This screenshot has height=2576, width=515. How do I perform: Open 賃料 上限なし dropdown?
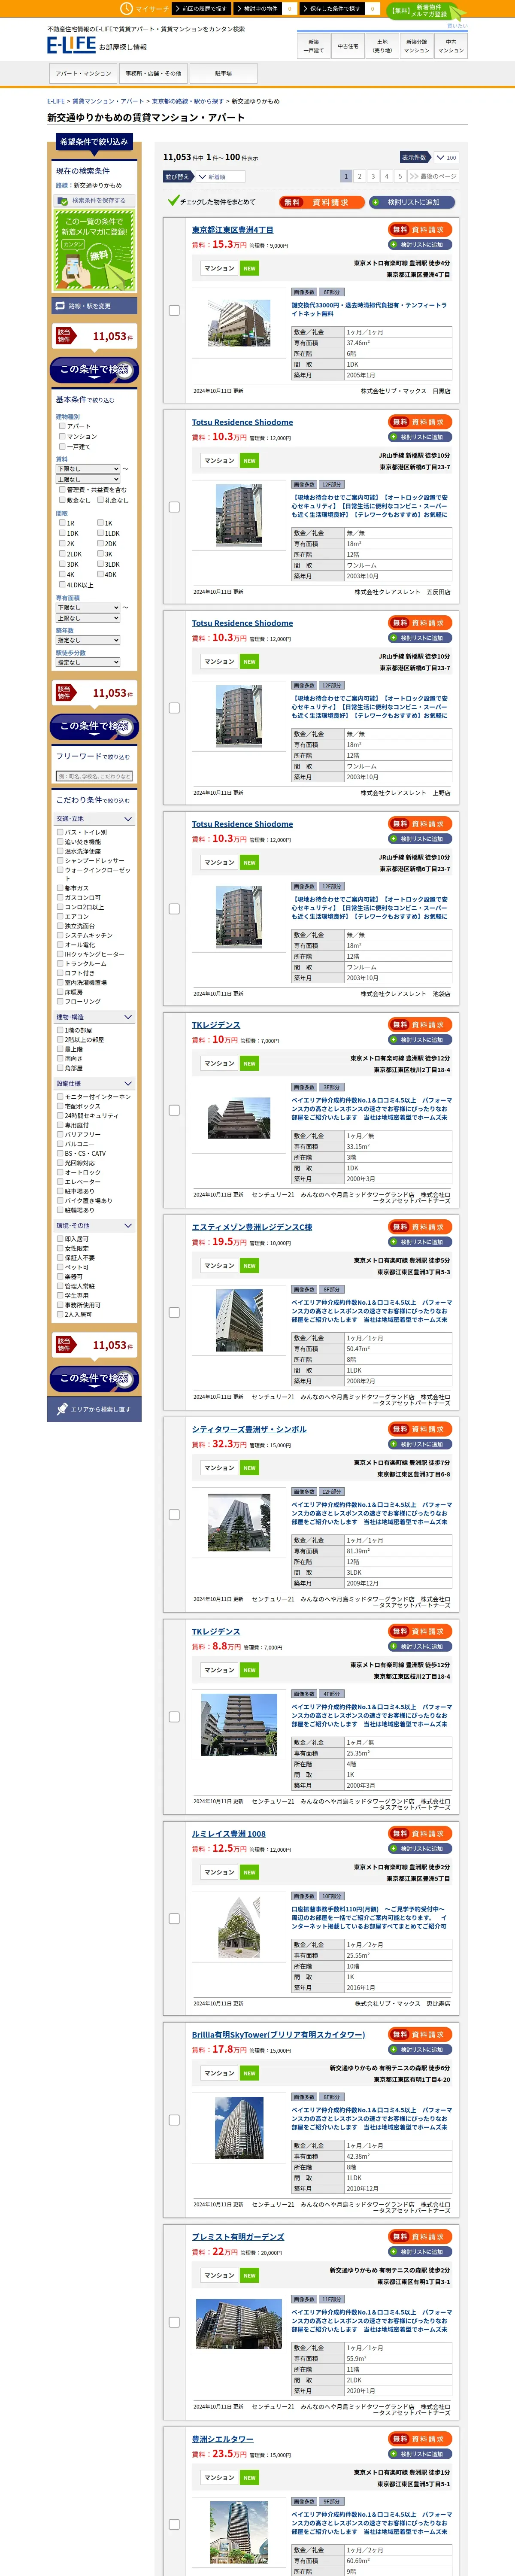(88, 479)
